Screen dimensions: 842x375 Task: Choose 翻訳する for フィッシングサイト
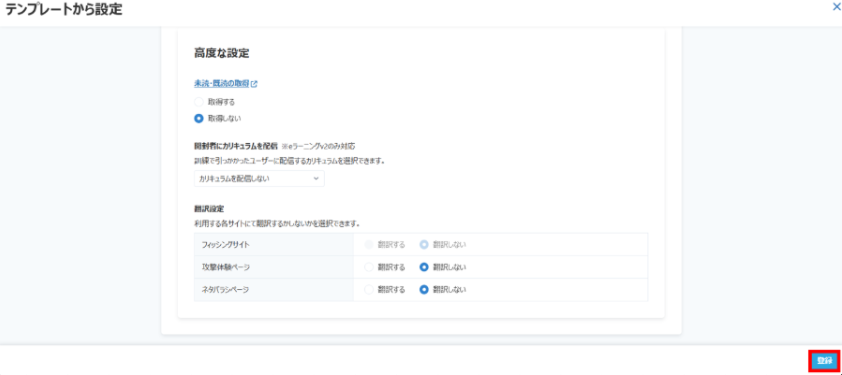369,244
